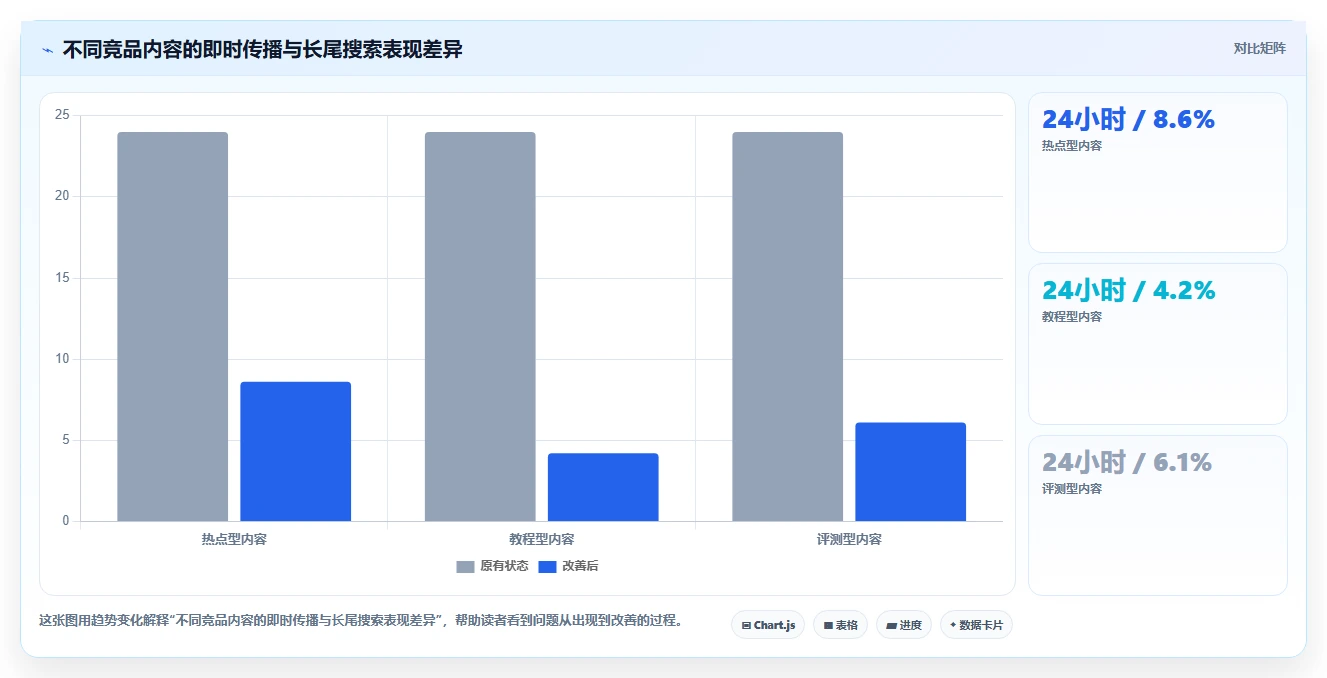Click the lightning icon beside the title
Image resolution: width=1327 pixels, height=678 pixels.
47,50
